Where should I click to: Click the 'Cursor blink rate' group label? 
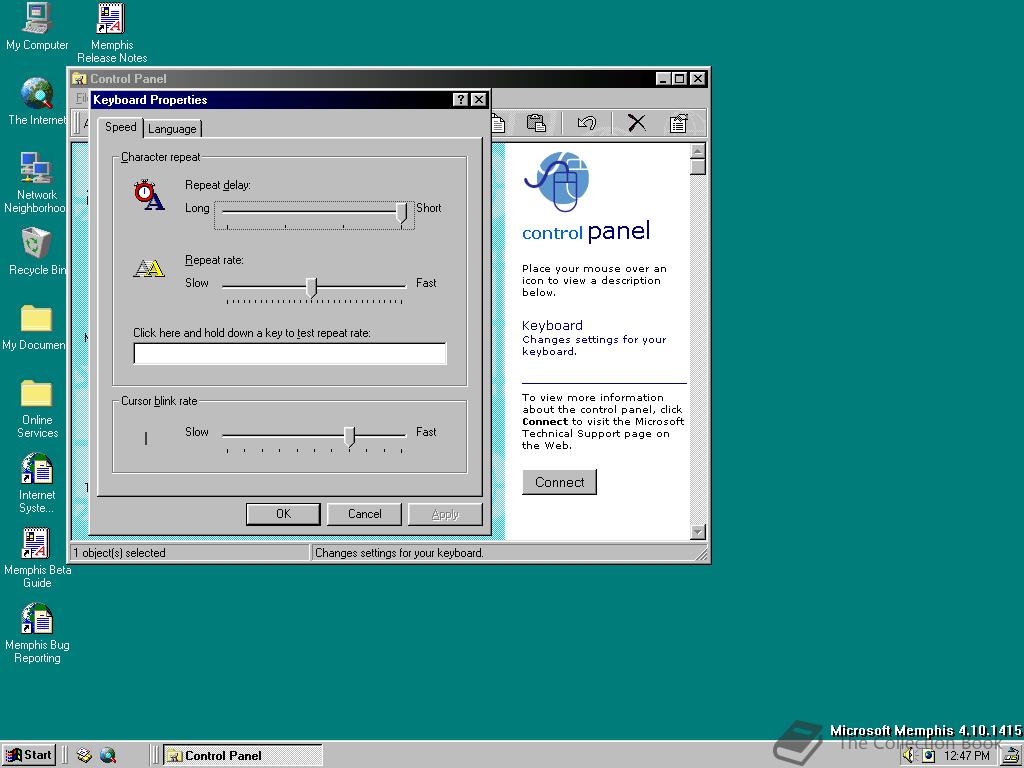click(159, 401)
